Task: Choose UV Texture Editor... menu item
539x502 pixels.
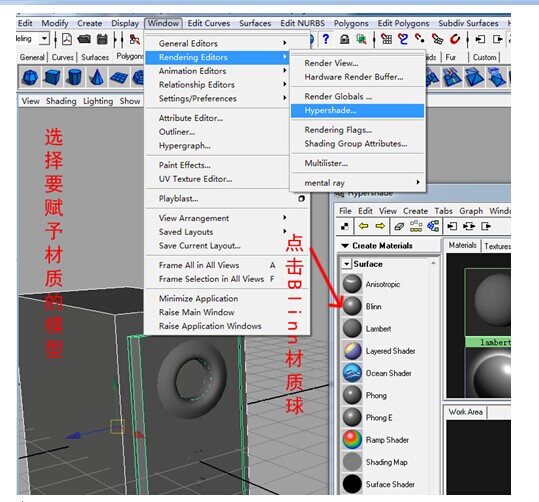Action: coord(217,179)
